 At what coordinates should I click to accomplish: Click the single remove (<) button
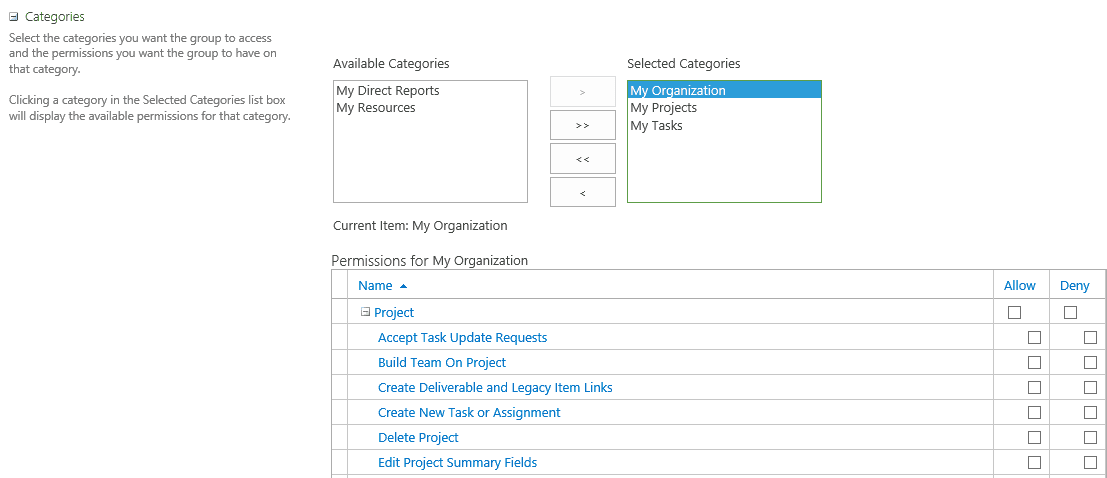[x=582, y=192]
